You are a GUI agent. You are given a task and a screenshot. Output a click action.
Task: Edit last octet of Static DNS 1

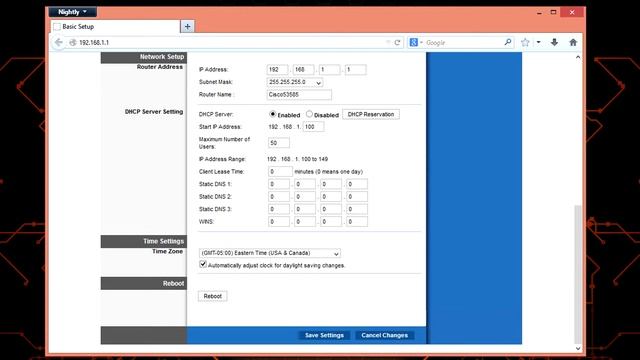click(x=357, y=184)
